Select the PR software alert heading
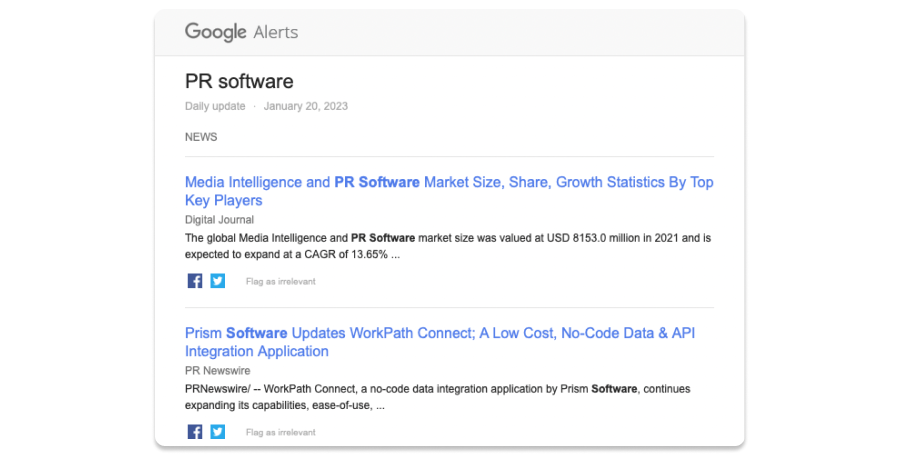The width and height of the screenshot is (900, 458). [x=239, y=81]
